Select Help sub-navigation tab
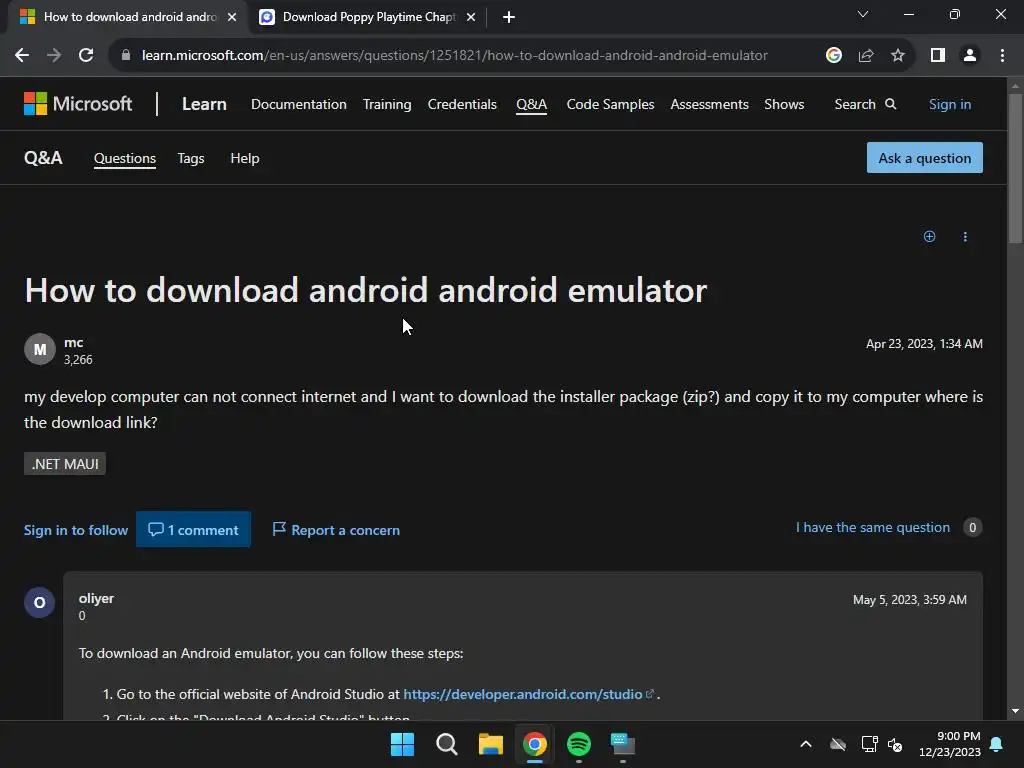 pos(245,158)
